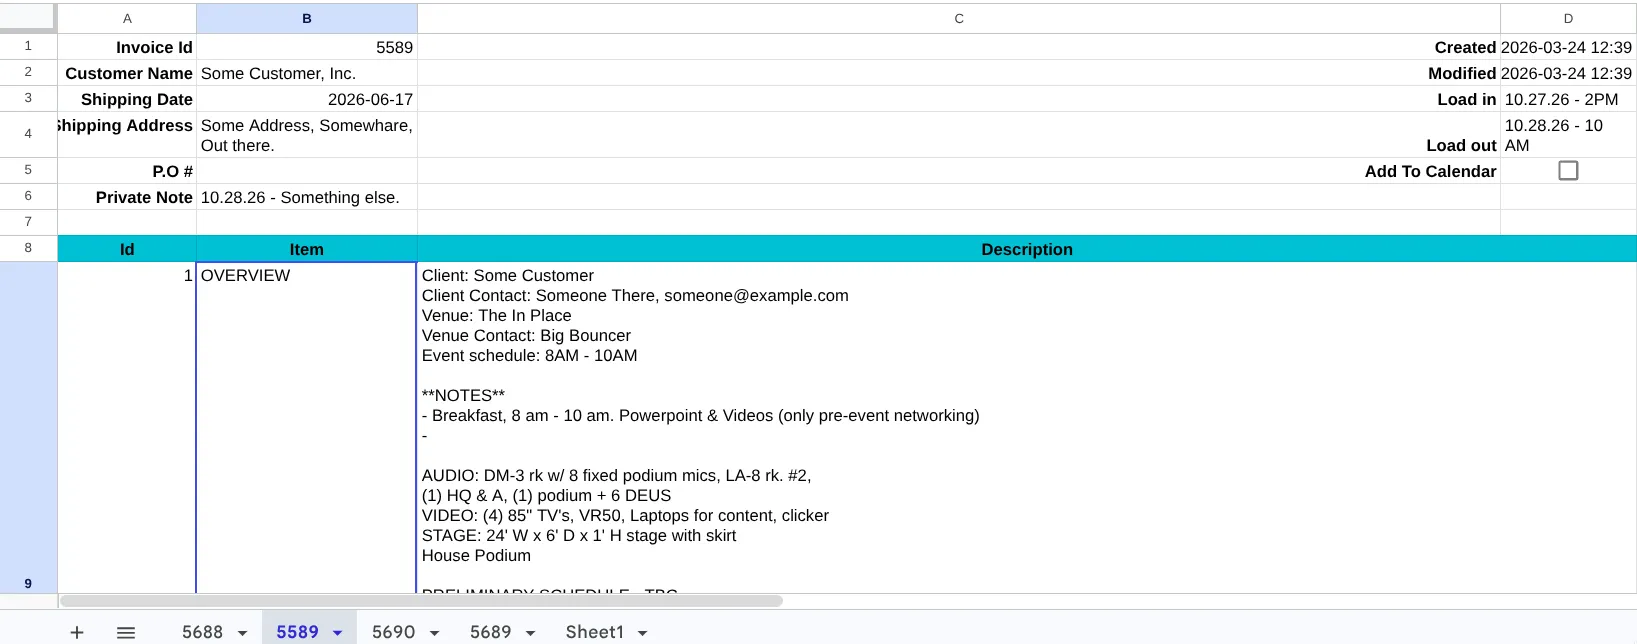Select column B header
This screenshot has height=644, width=1637.
(307, 18)
